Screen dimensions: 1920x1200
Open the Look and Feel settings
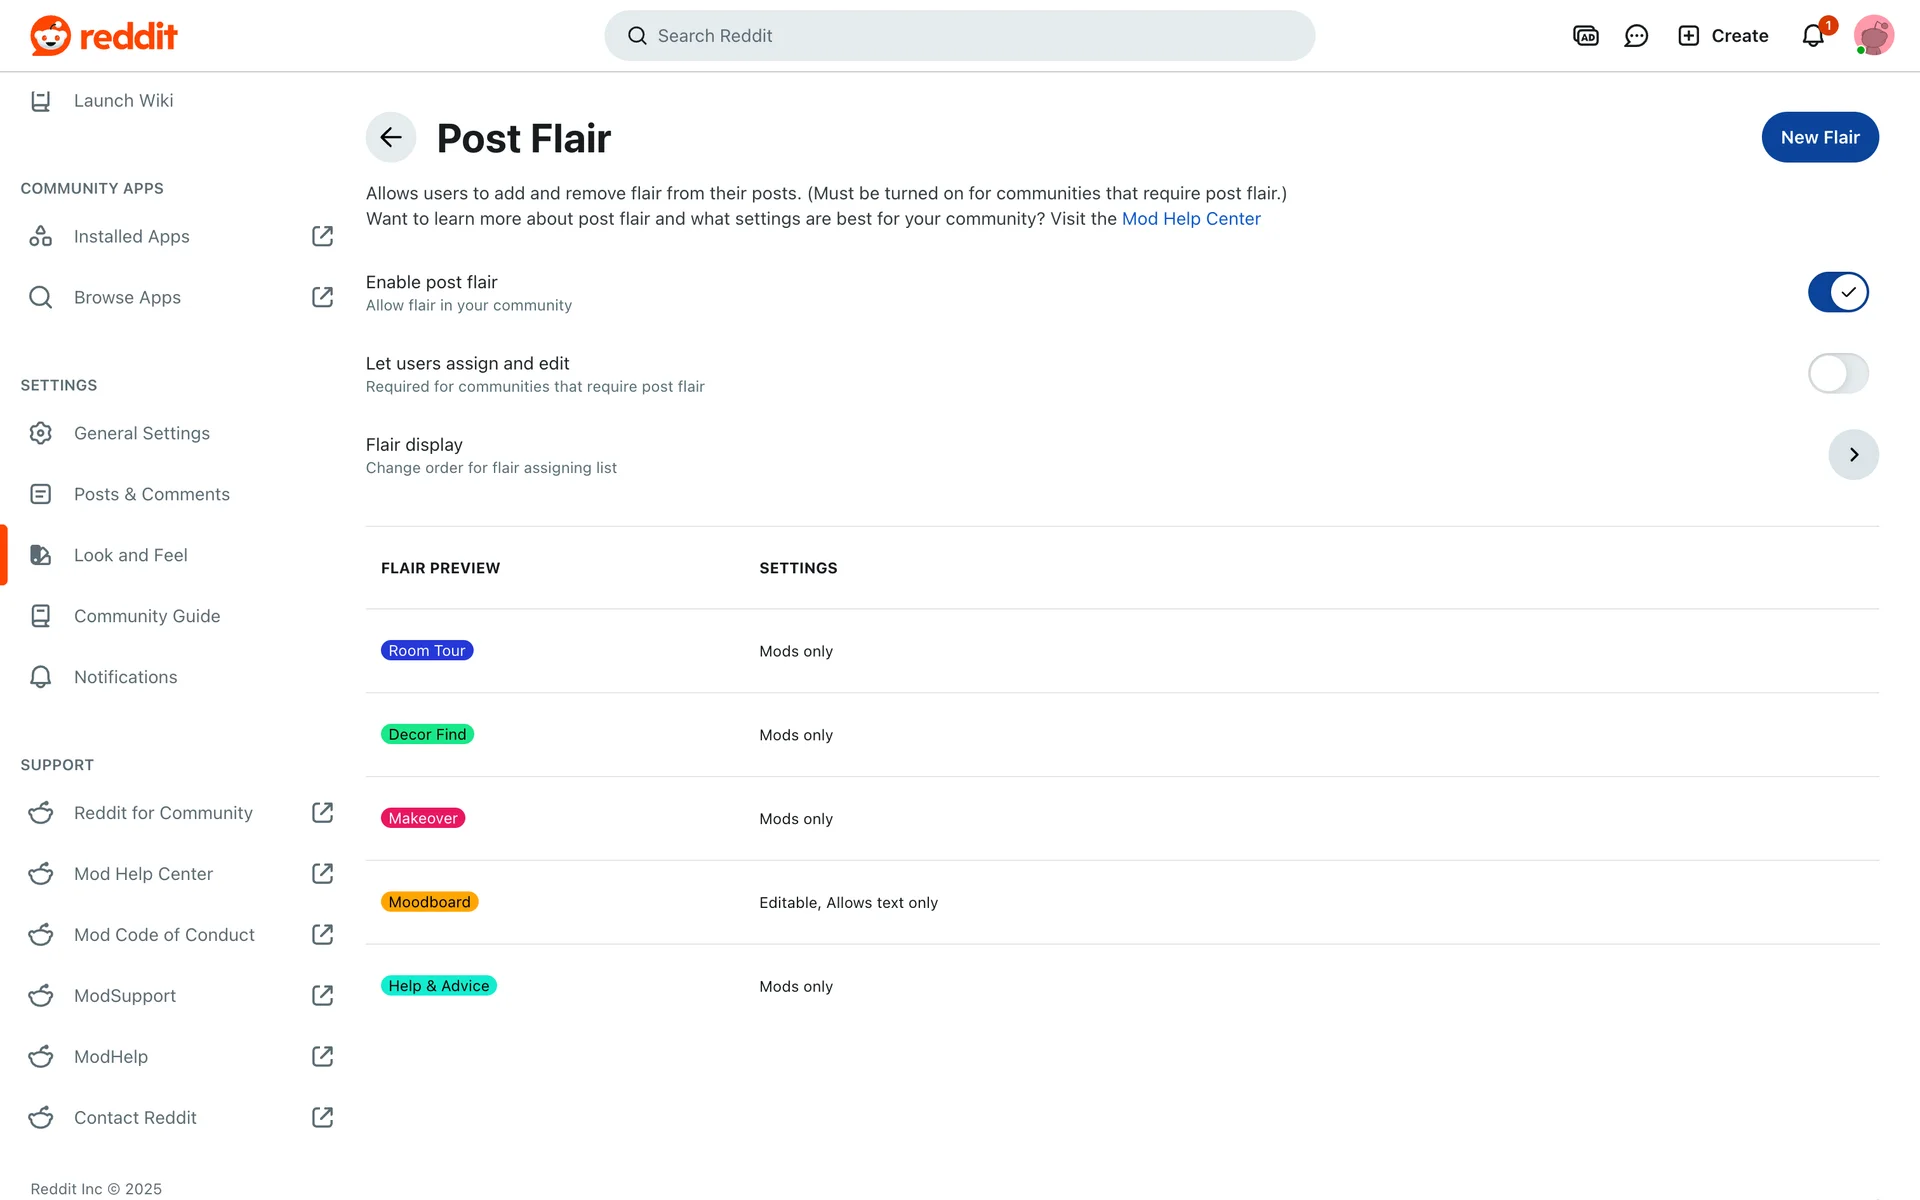pos(130,555)
